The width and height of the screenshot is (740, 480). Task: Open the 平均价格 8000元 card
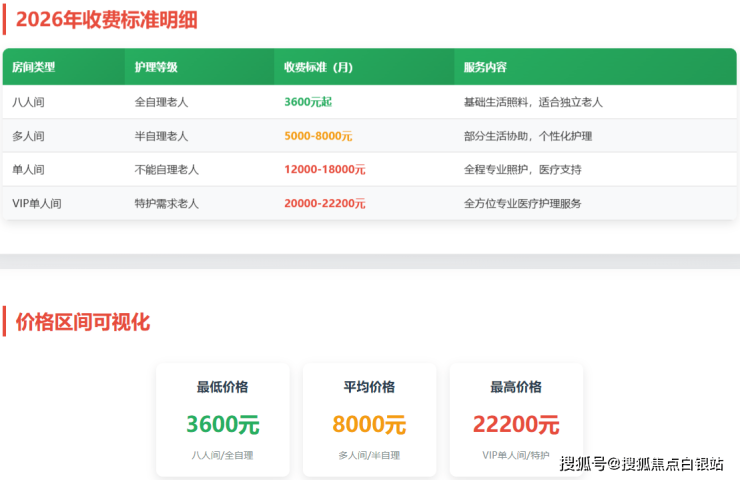pyautogui.click(x=369, y=420)
